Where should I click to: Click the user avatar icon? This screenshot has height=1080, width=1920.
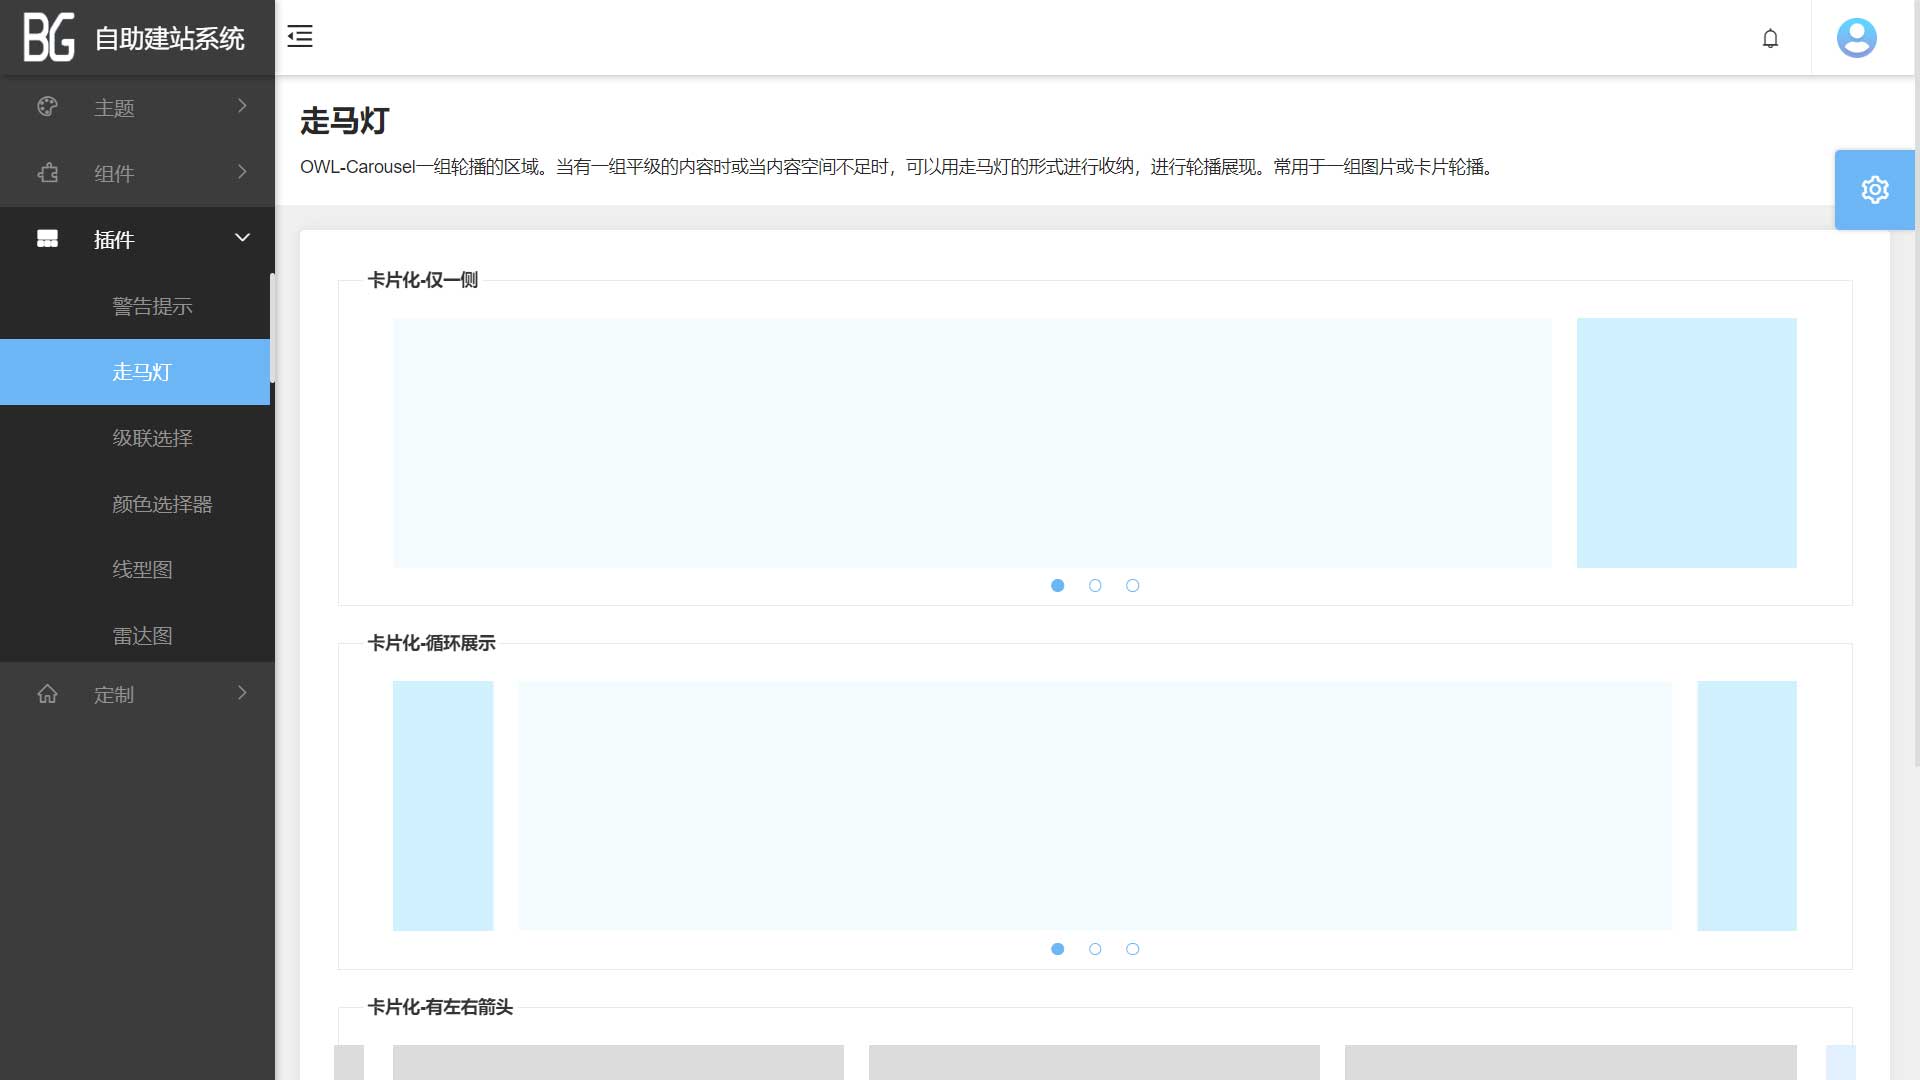pyautogui.click(x=1856, y=38)
